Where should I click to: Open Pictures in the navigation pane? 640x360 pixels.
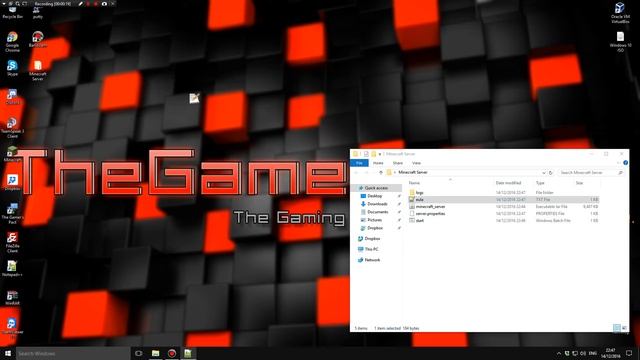(x=374, y=220)
